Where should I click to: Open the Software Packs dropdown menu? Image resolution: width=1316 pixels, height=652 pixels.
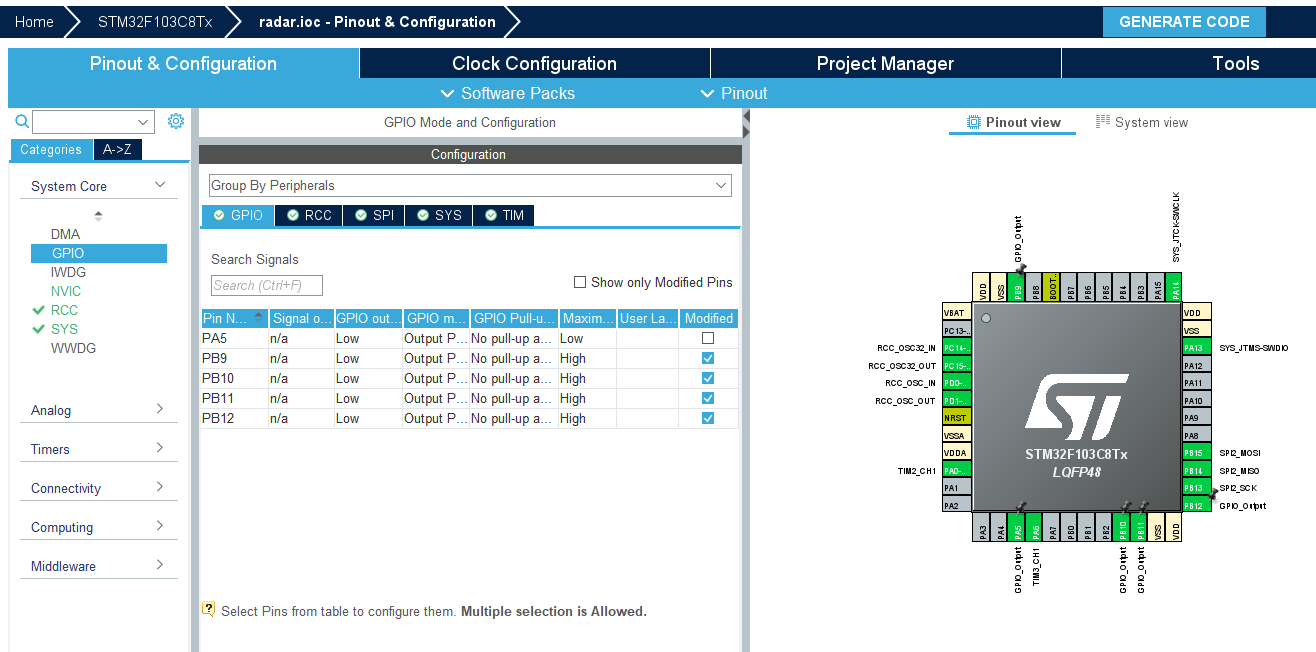point(508,93)
